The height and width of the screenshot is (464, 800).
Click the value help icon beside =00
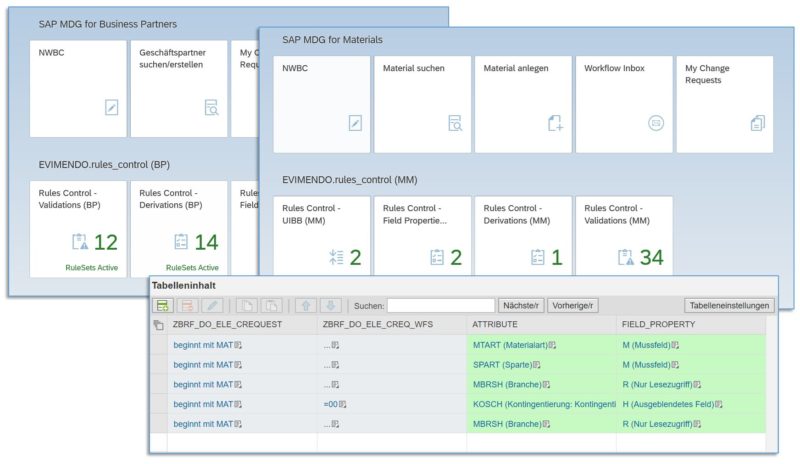(342, 404)
